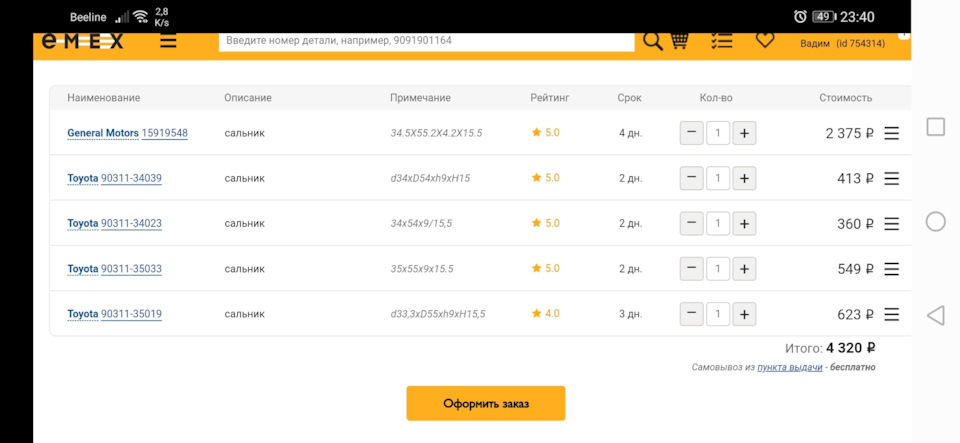Tap the Android recent apps square button
Viewport: 960px width, 443px height.
[936, 127]
